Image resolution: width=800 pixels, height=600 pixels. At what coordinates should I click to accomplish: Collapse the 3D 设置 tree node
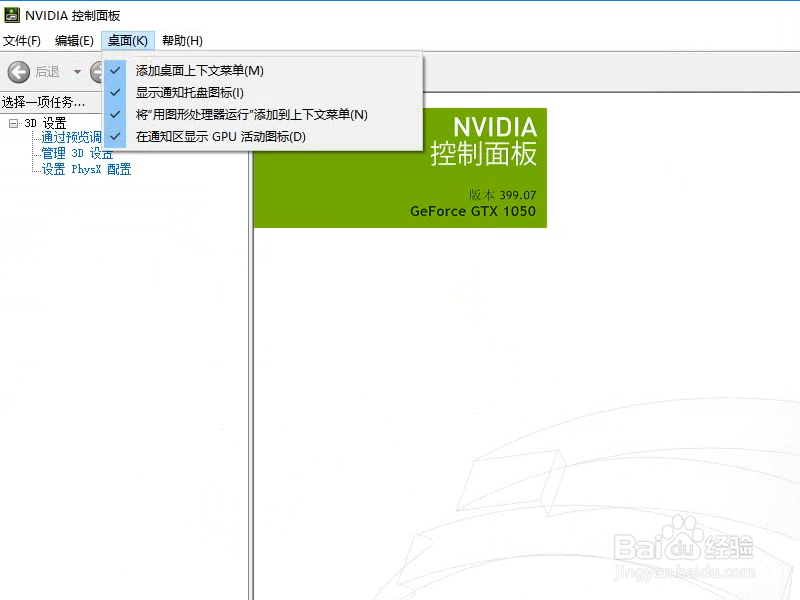(x=13, y=123)
